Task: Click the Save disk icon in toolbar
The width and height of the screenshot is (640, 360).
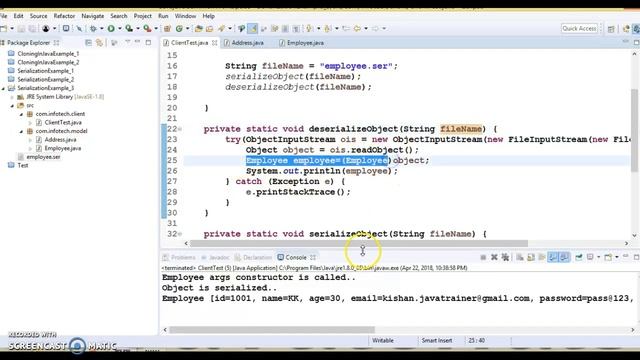Action: [x=21, y=29]
